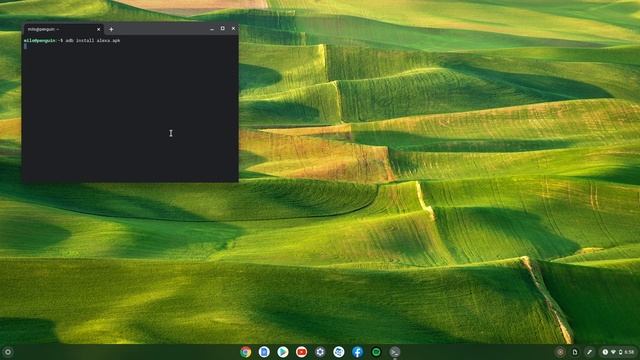Select the milo@penguin Terminal tab
Viewport: 640px width, 360px height.
(x=63, y=29)
